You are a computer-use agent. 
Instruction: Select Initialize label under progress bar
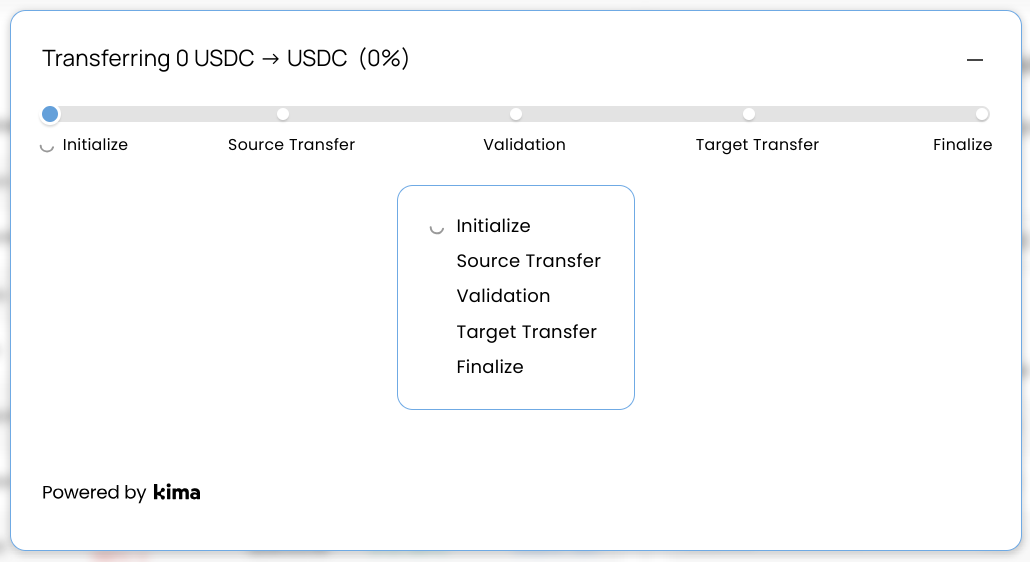(x=95, y=145)
